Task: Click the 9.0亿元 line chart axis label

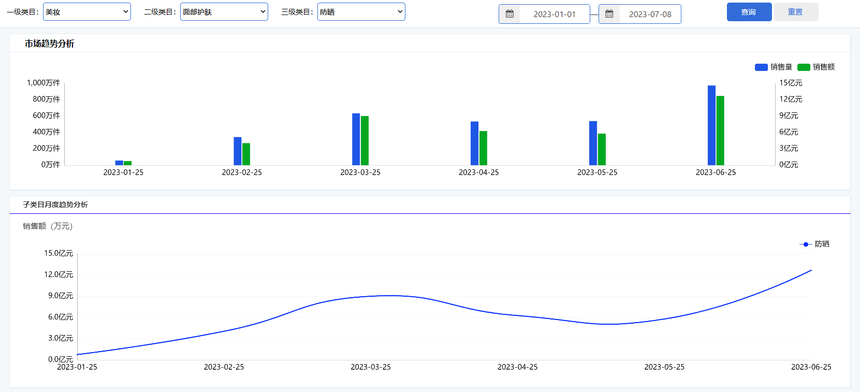Action: click(x=60, y=296)
